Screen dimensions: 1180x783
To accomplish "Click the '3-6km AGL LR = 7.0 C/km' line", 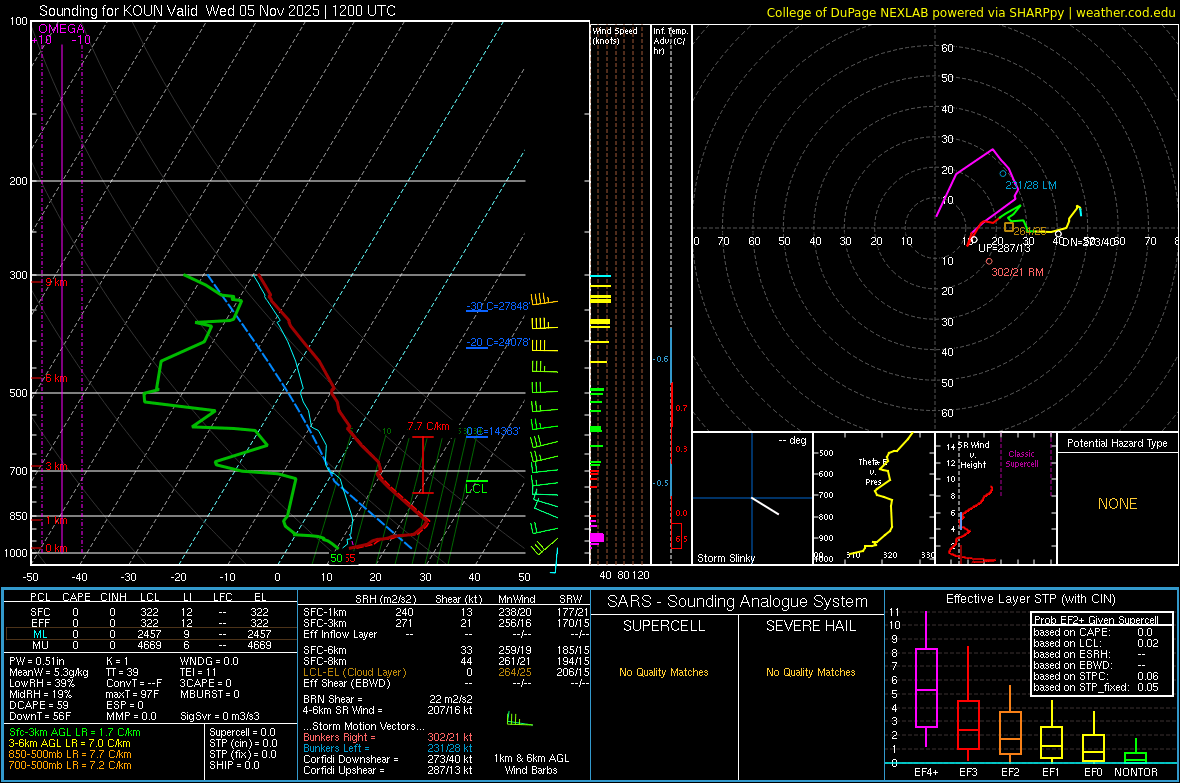I will (69, 743).
